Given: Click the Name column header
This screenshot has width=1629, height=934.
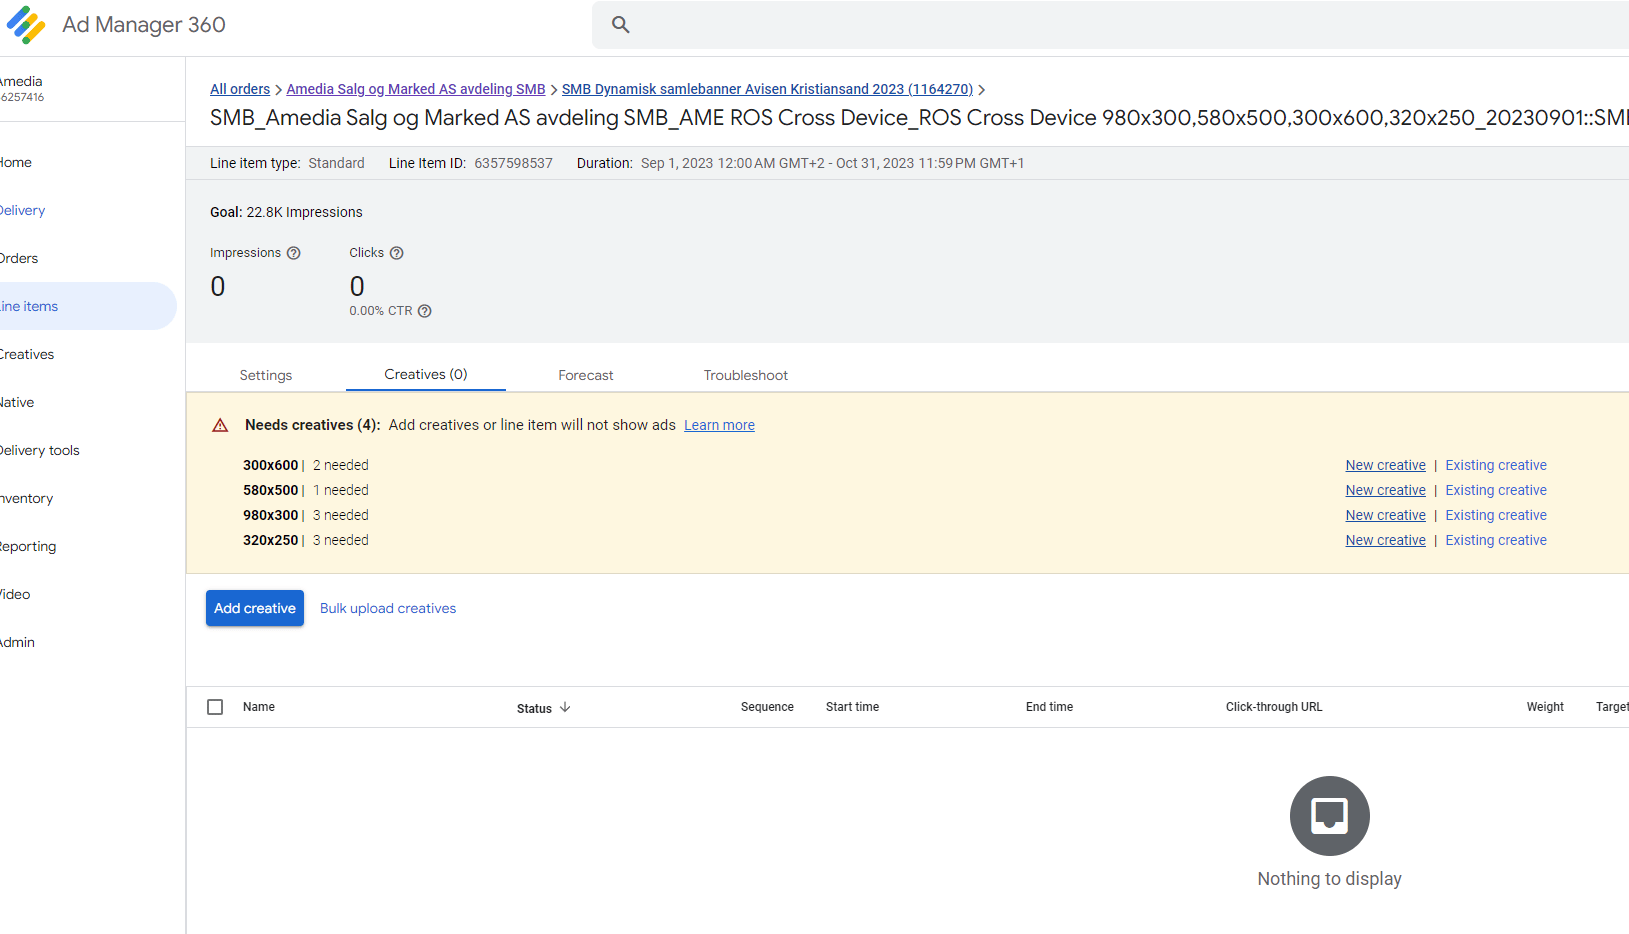Looking at the screenshot, I should [x=259, y=707].
